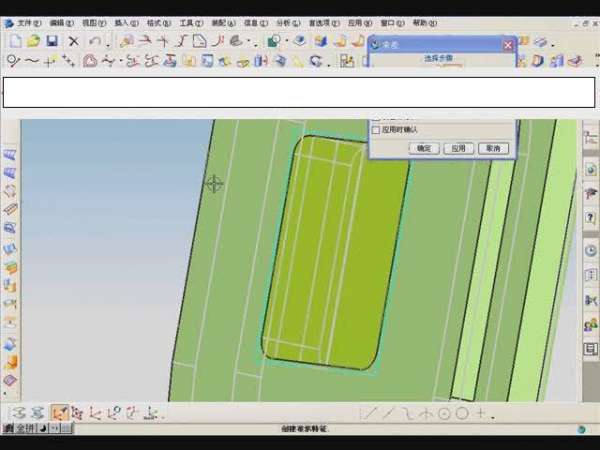The width and height of the screenshot is (600, 450).
Task: Click the 取消 (Cancel) button
Action: 491,148
